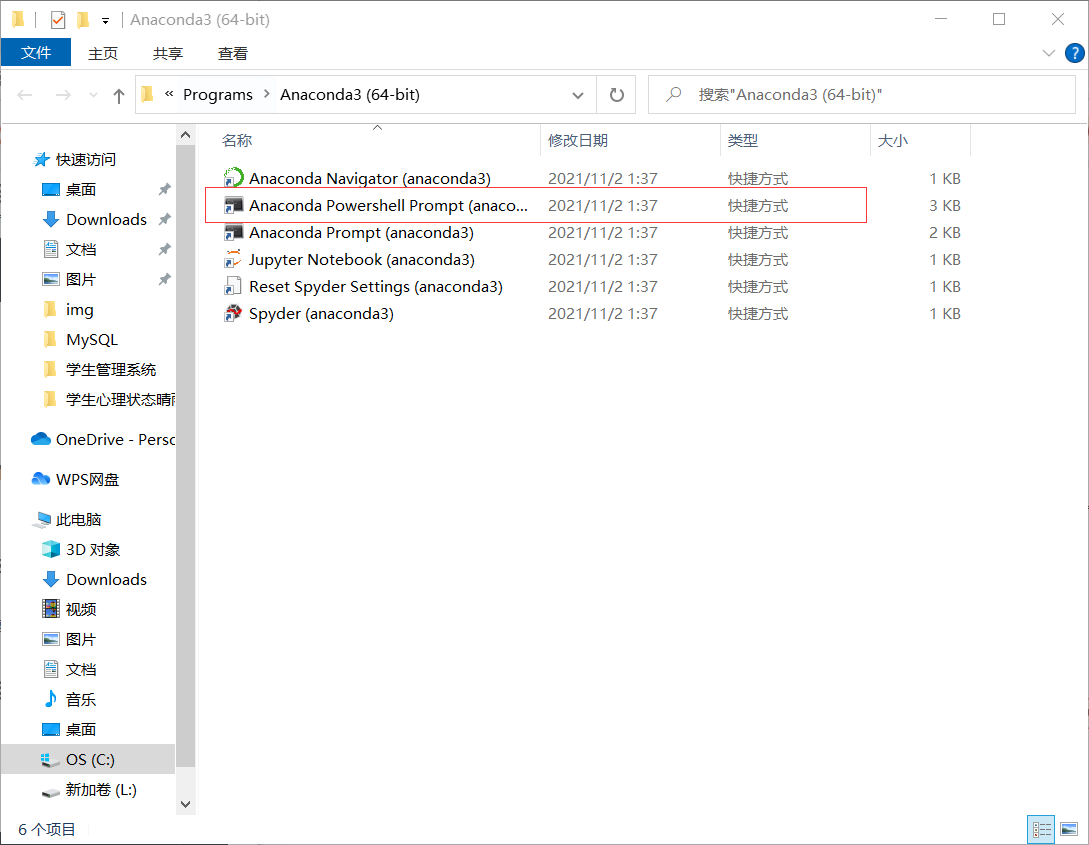Switch to details view icon
Screen dimensions: 1089x845
point(1041,829)
